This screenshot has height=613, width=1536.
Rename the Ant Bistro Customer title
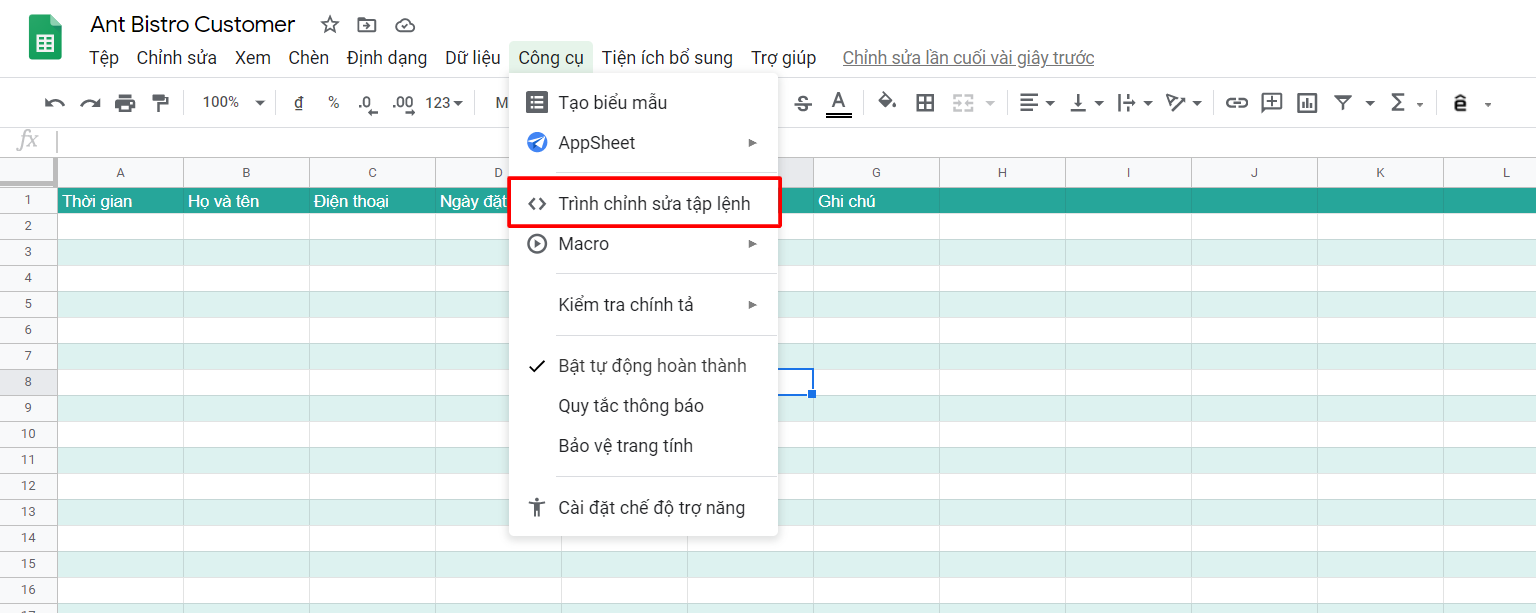coord(193,25)
